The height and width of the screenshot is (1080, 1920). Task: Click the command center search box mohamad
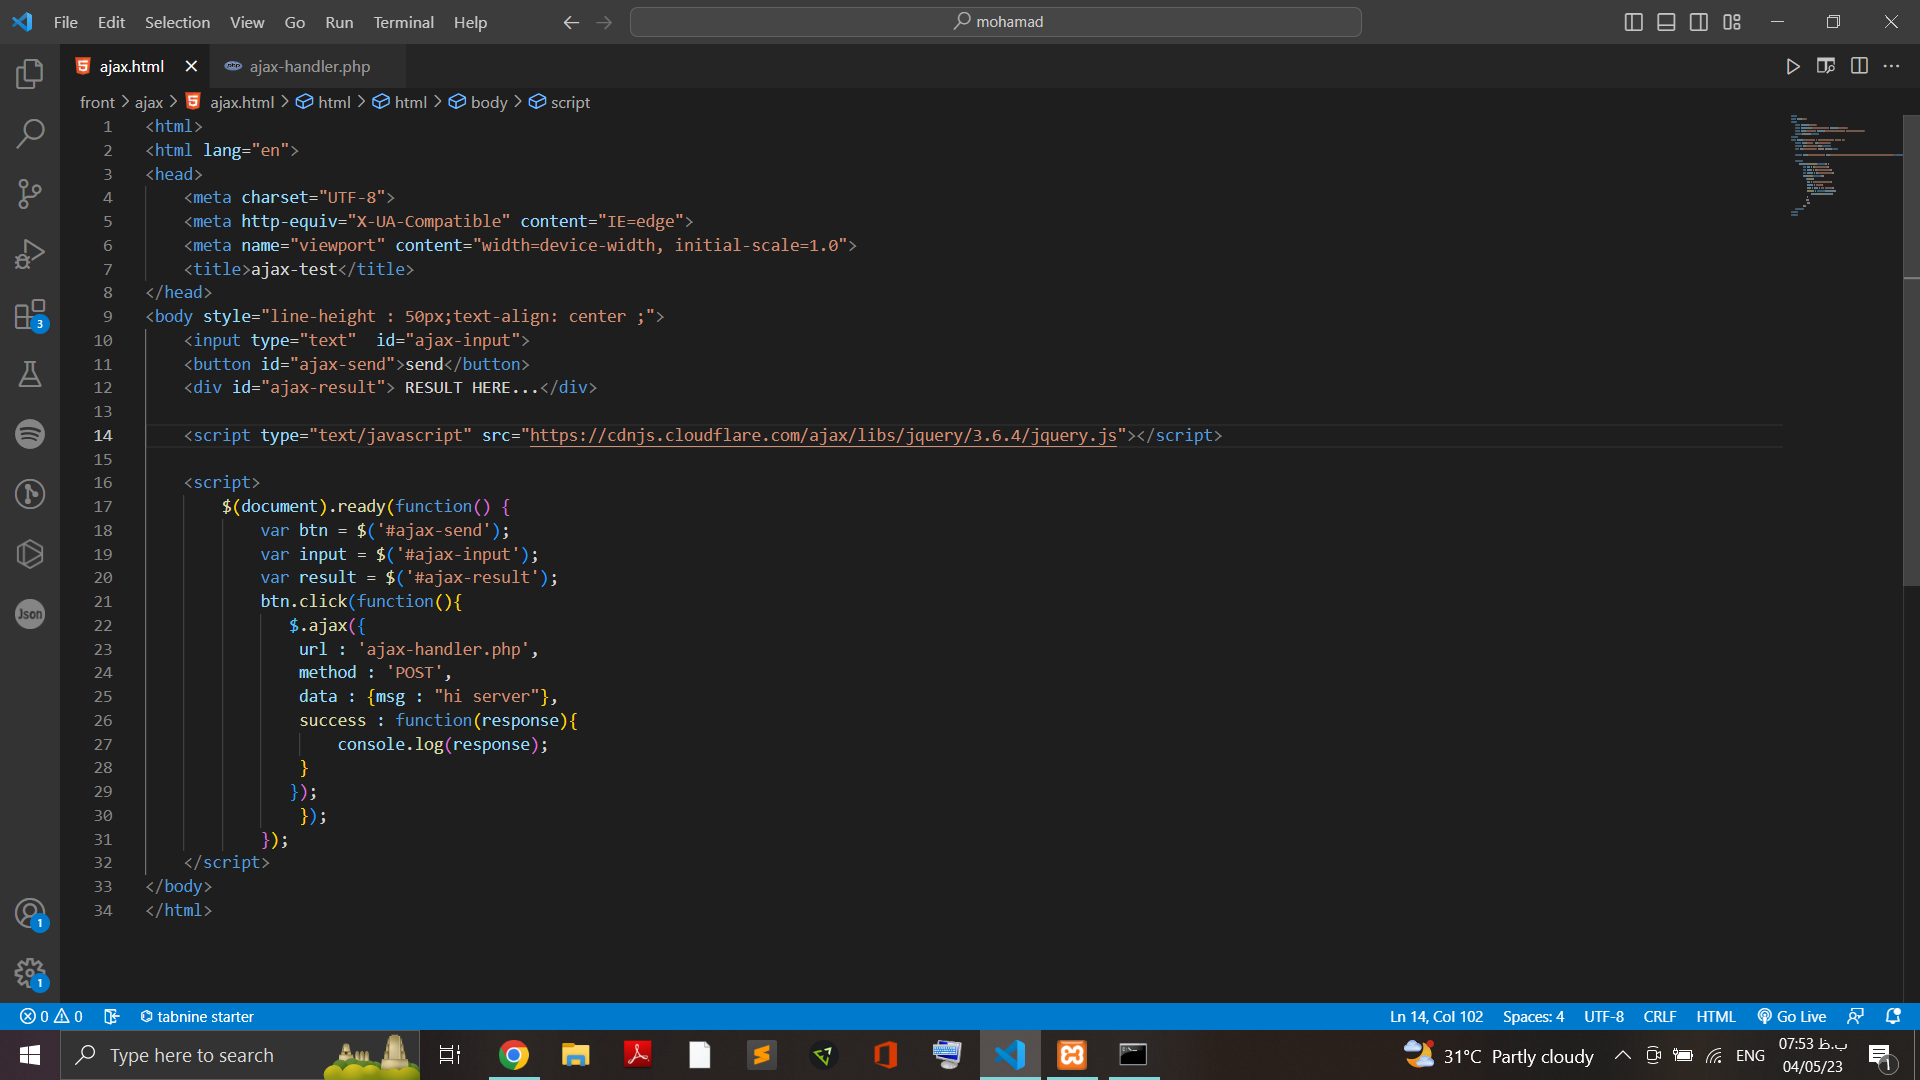996,22
